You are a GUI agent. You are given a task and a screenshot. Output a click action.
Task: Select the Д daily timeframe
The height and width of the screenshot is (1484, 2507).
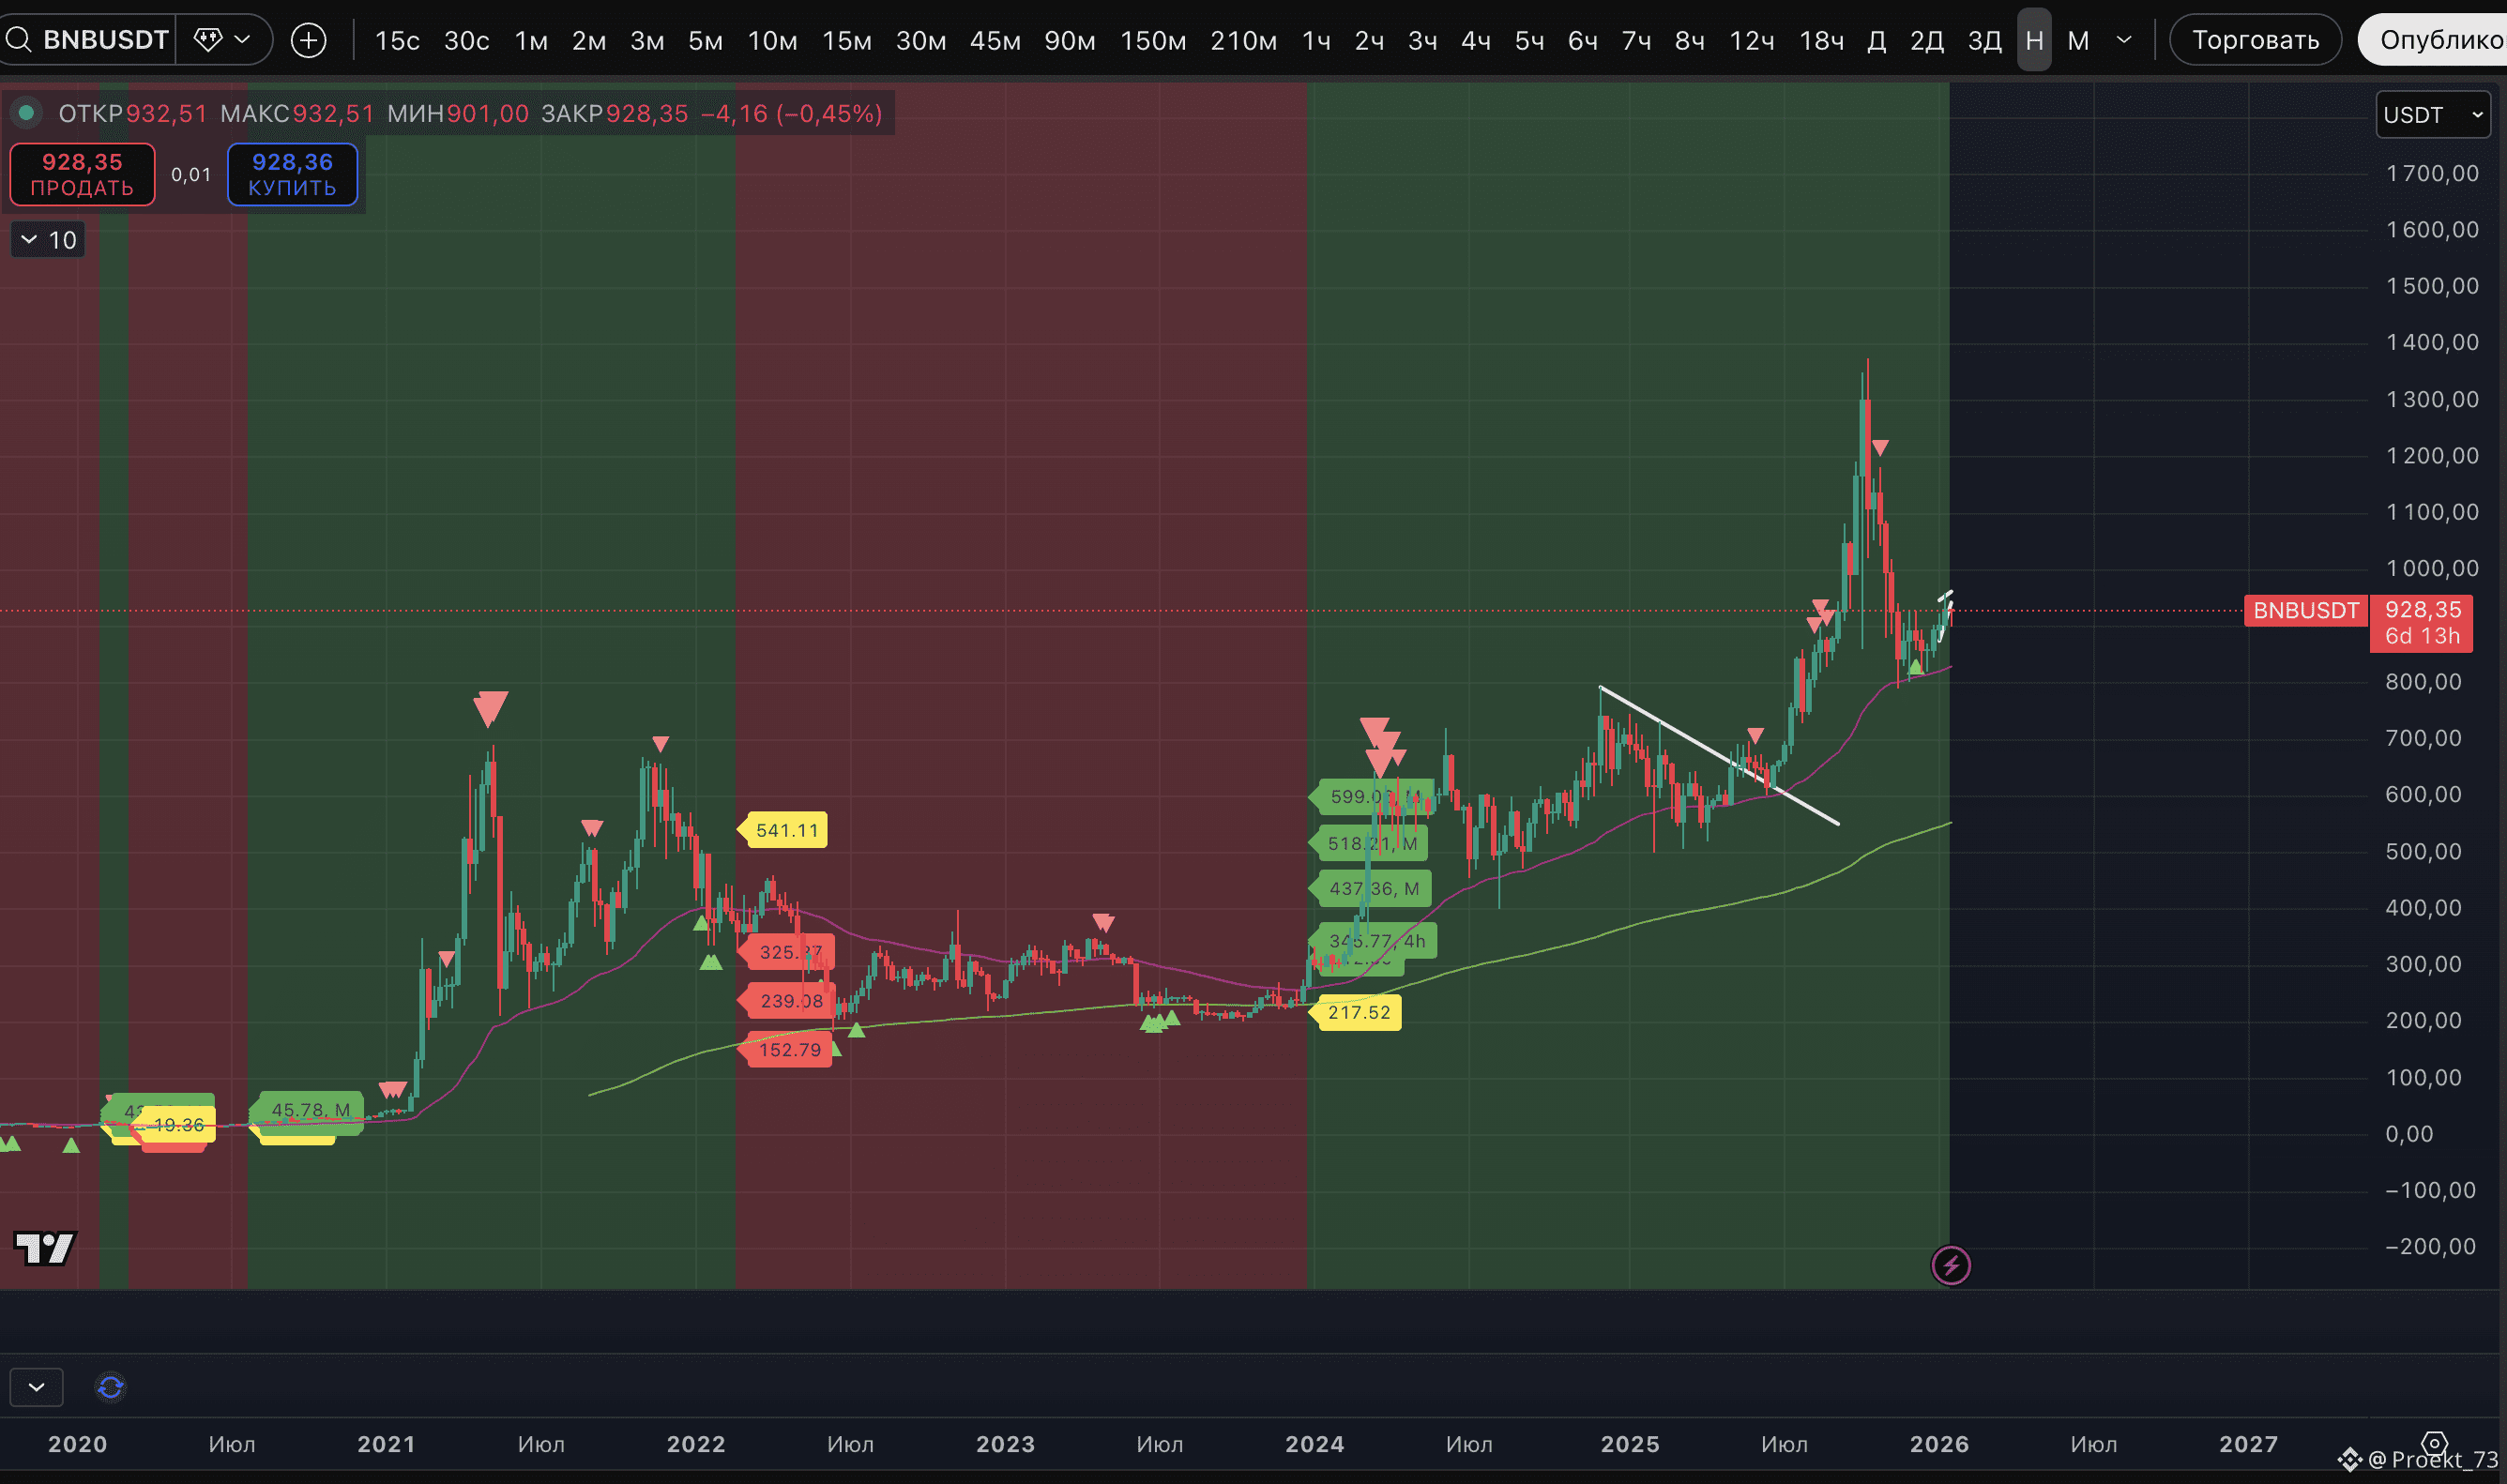tap(1876, 40)
